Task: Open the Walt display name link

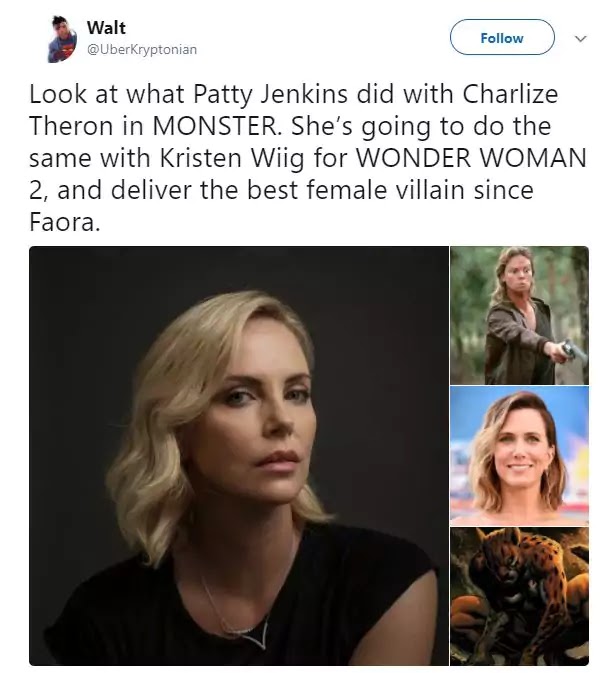Action: coord(106,28)
